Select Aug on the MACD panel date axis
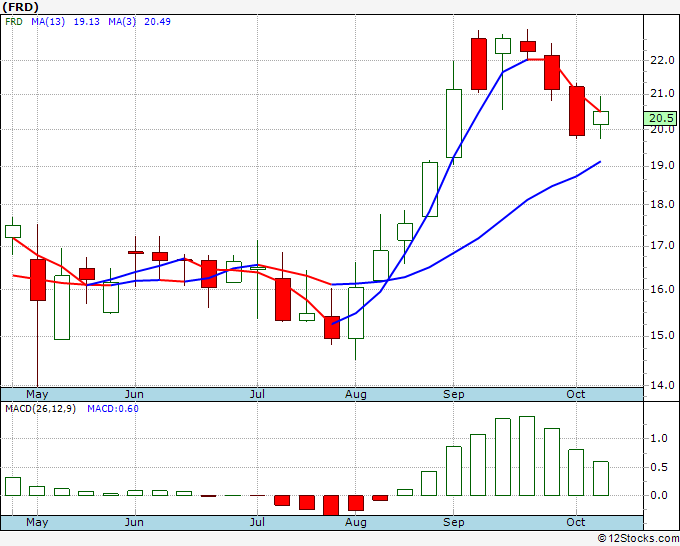Image resolution: width=680 pixels, height=546 pixels. click(x=356, y=522)
